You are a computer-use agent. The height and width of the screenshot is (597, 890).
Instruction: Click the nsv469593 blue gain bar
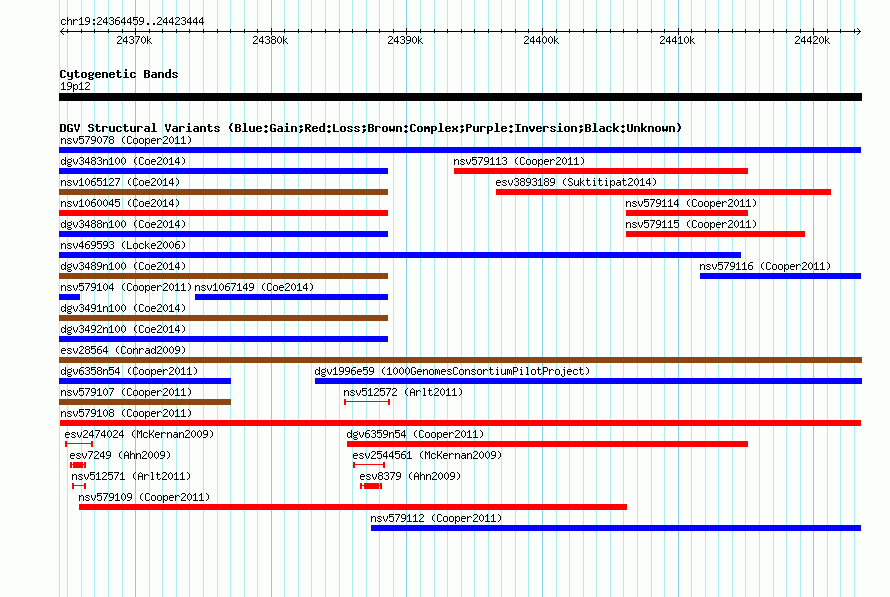(400, 255)
